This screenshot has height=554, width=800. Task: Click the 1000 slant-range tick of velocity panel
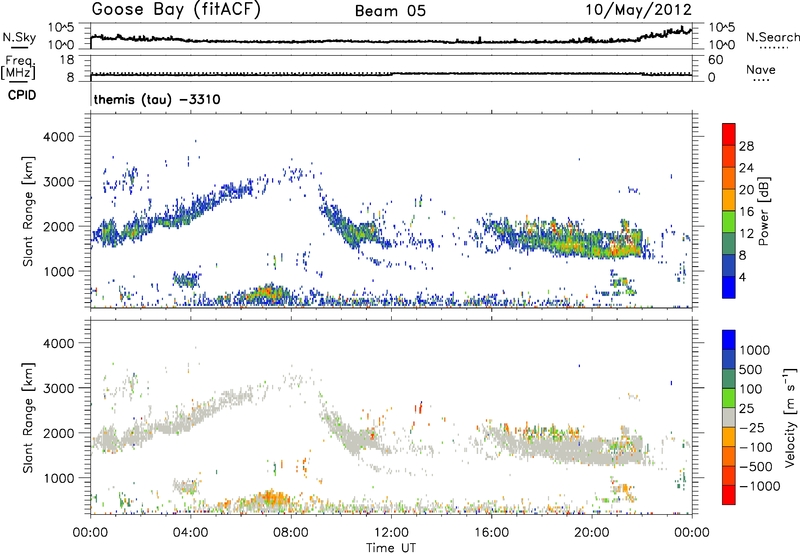point(59,478)
